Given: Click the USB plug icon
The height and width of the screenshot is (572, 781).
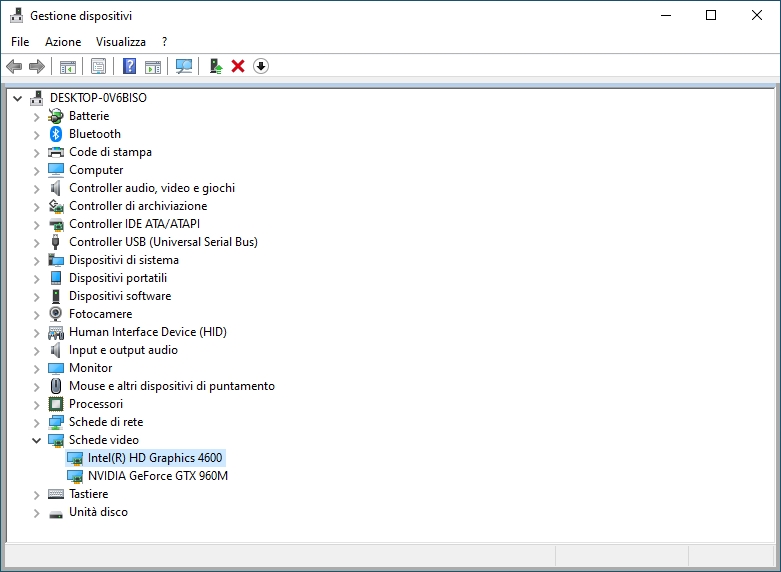Looking at the screenshot, I should click(x=56, y=242).
